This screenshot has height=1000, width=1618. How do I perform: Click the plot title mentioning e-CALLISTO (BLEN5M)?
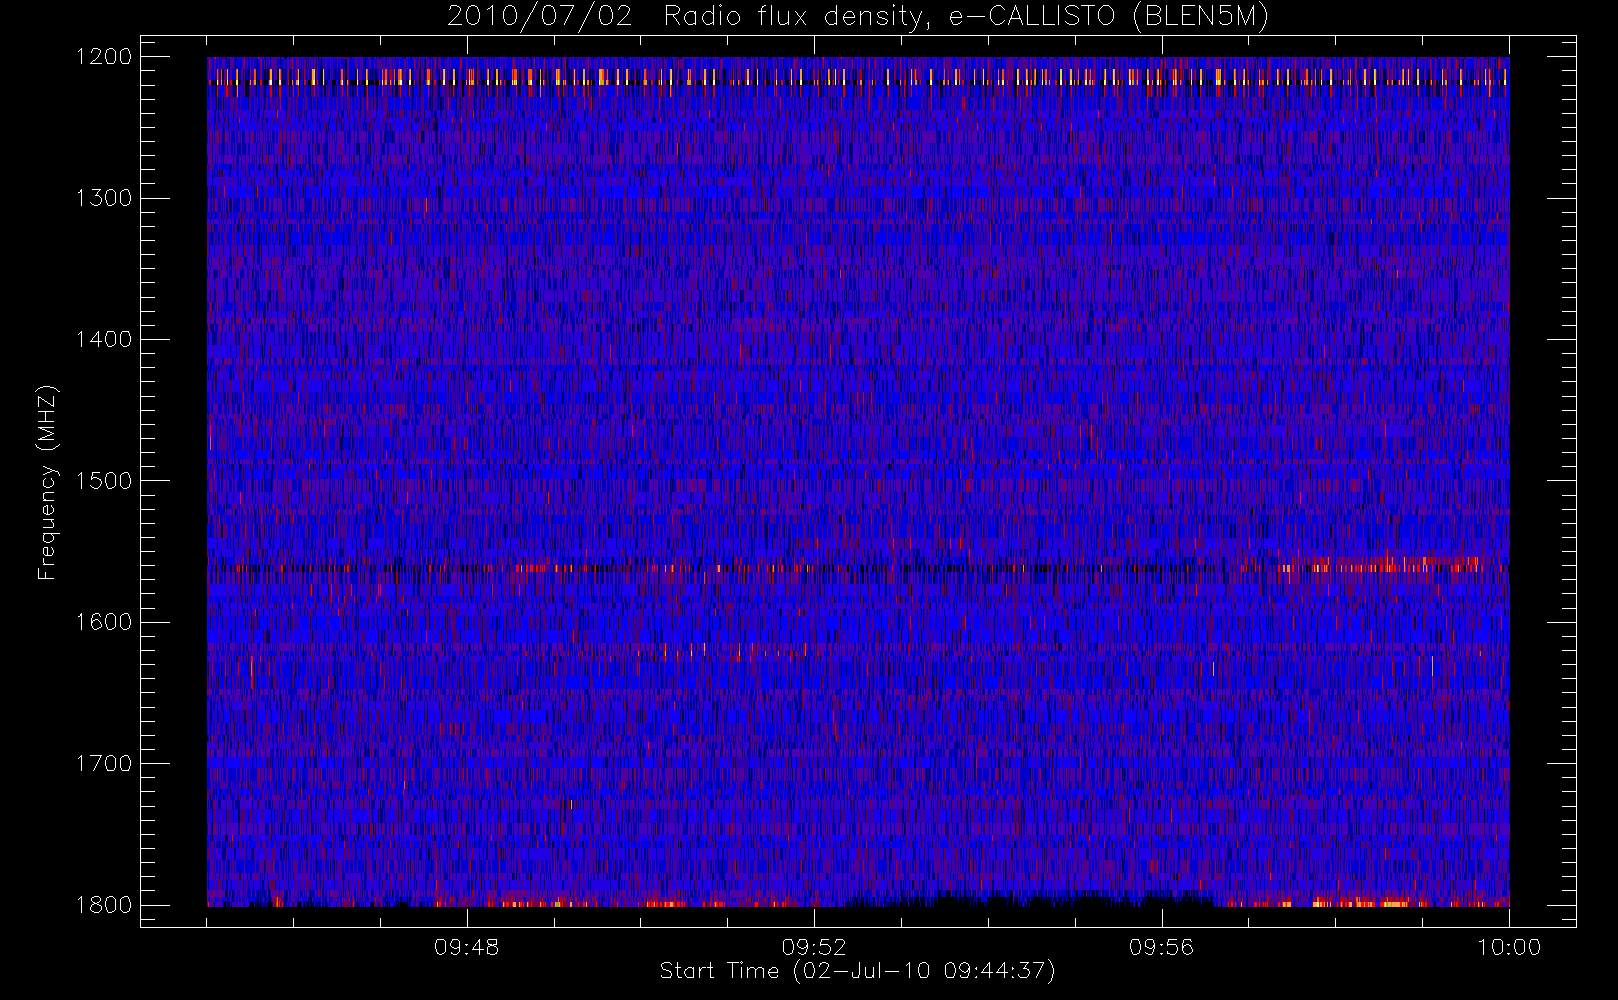[x=858, y=17]
